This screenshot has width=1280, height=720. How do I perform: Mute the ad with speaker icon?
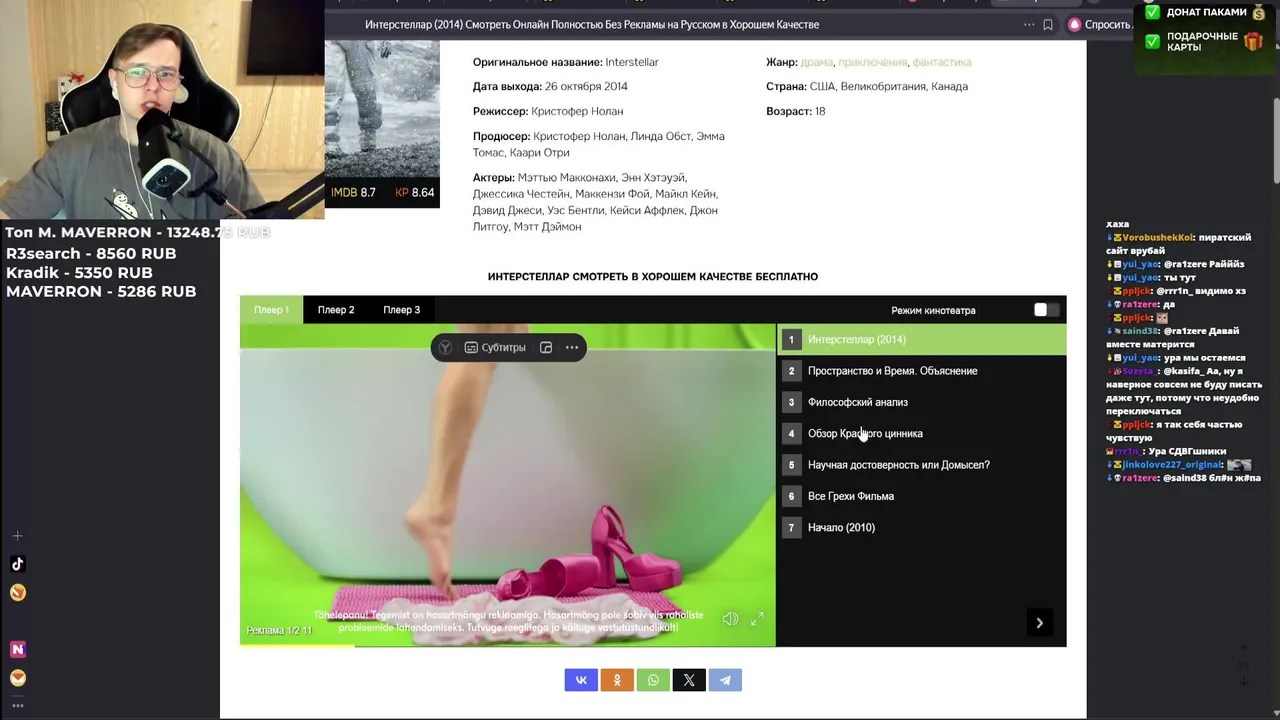tap(730, 619)
